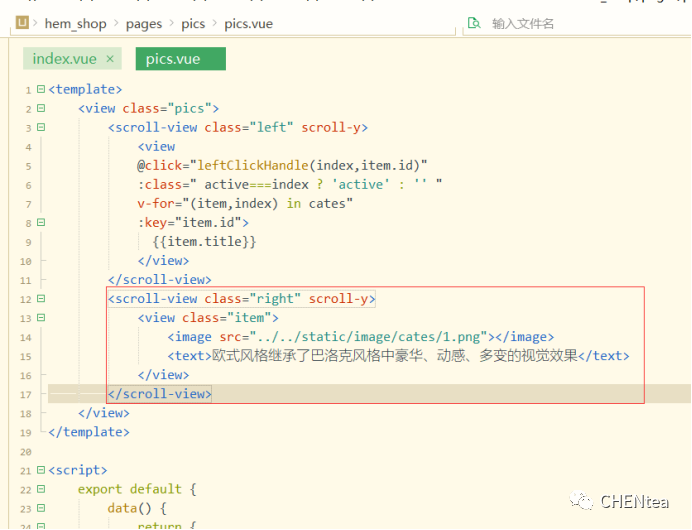Collapse the key attribute block on line 8

pyautogui.click(x=41, y=223)
